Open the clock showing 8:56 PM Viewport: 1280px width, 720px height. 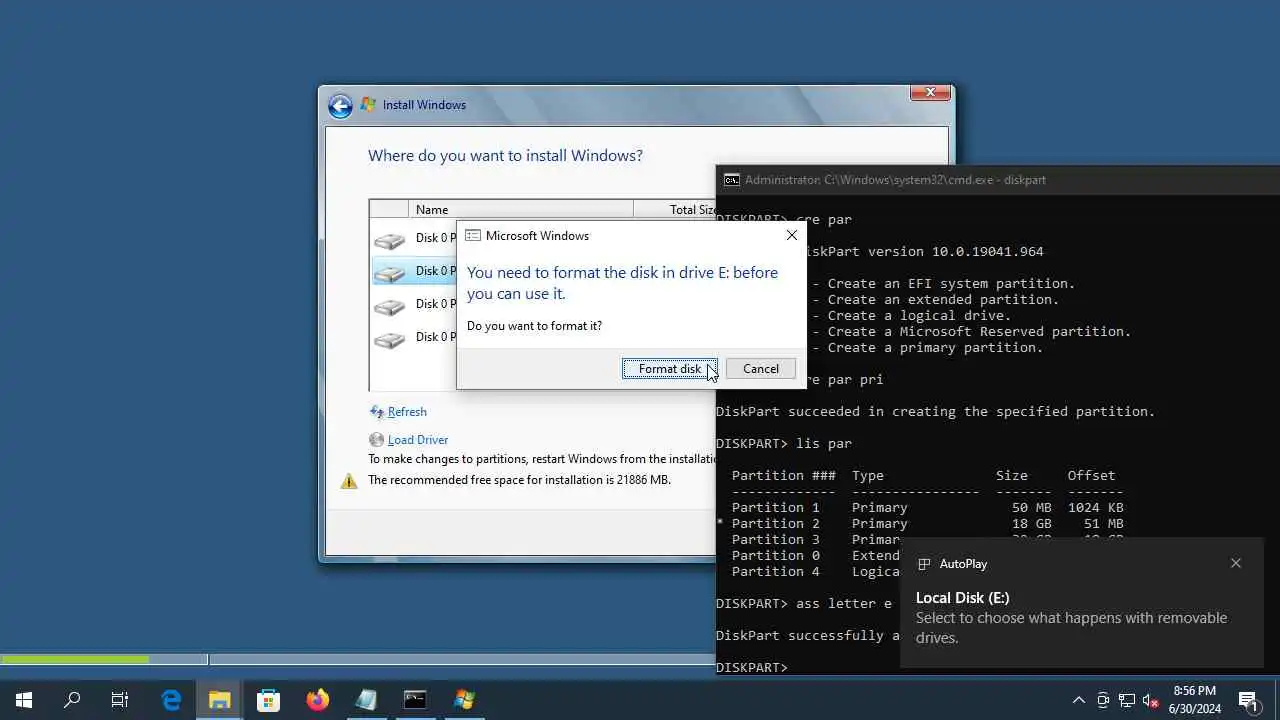[1195, 700]
